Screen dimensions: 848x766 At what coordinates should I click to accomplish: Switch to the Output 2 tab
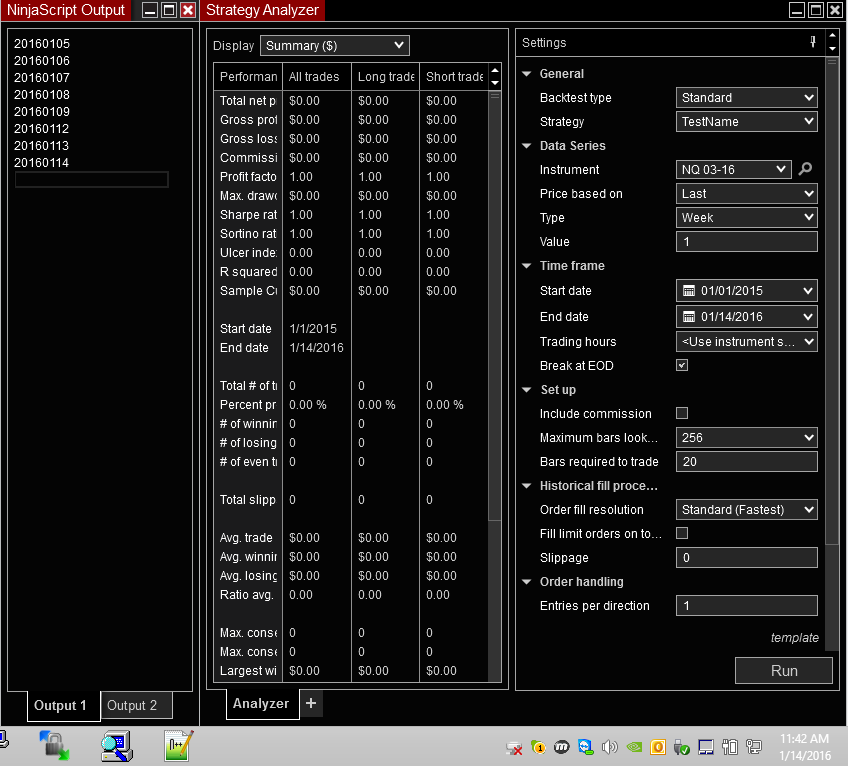[136, 705]
